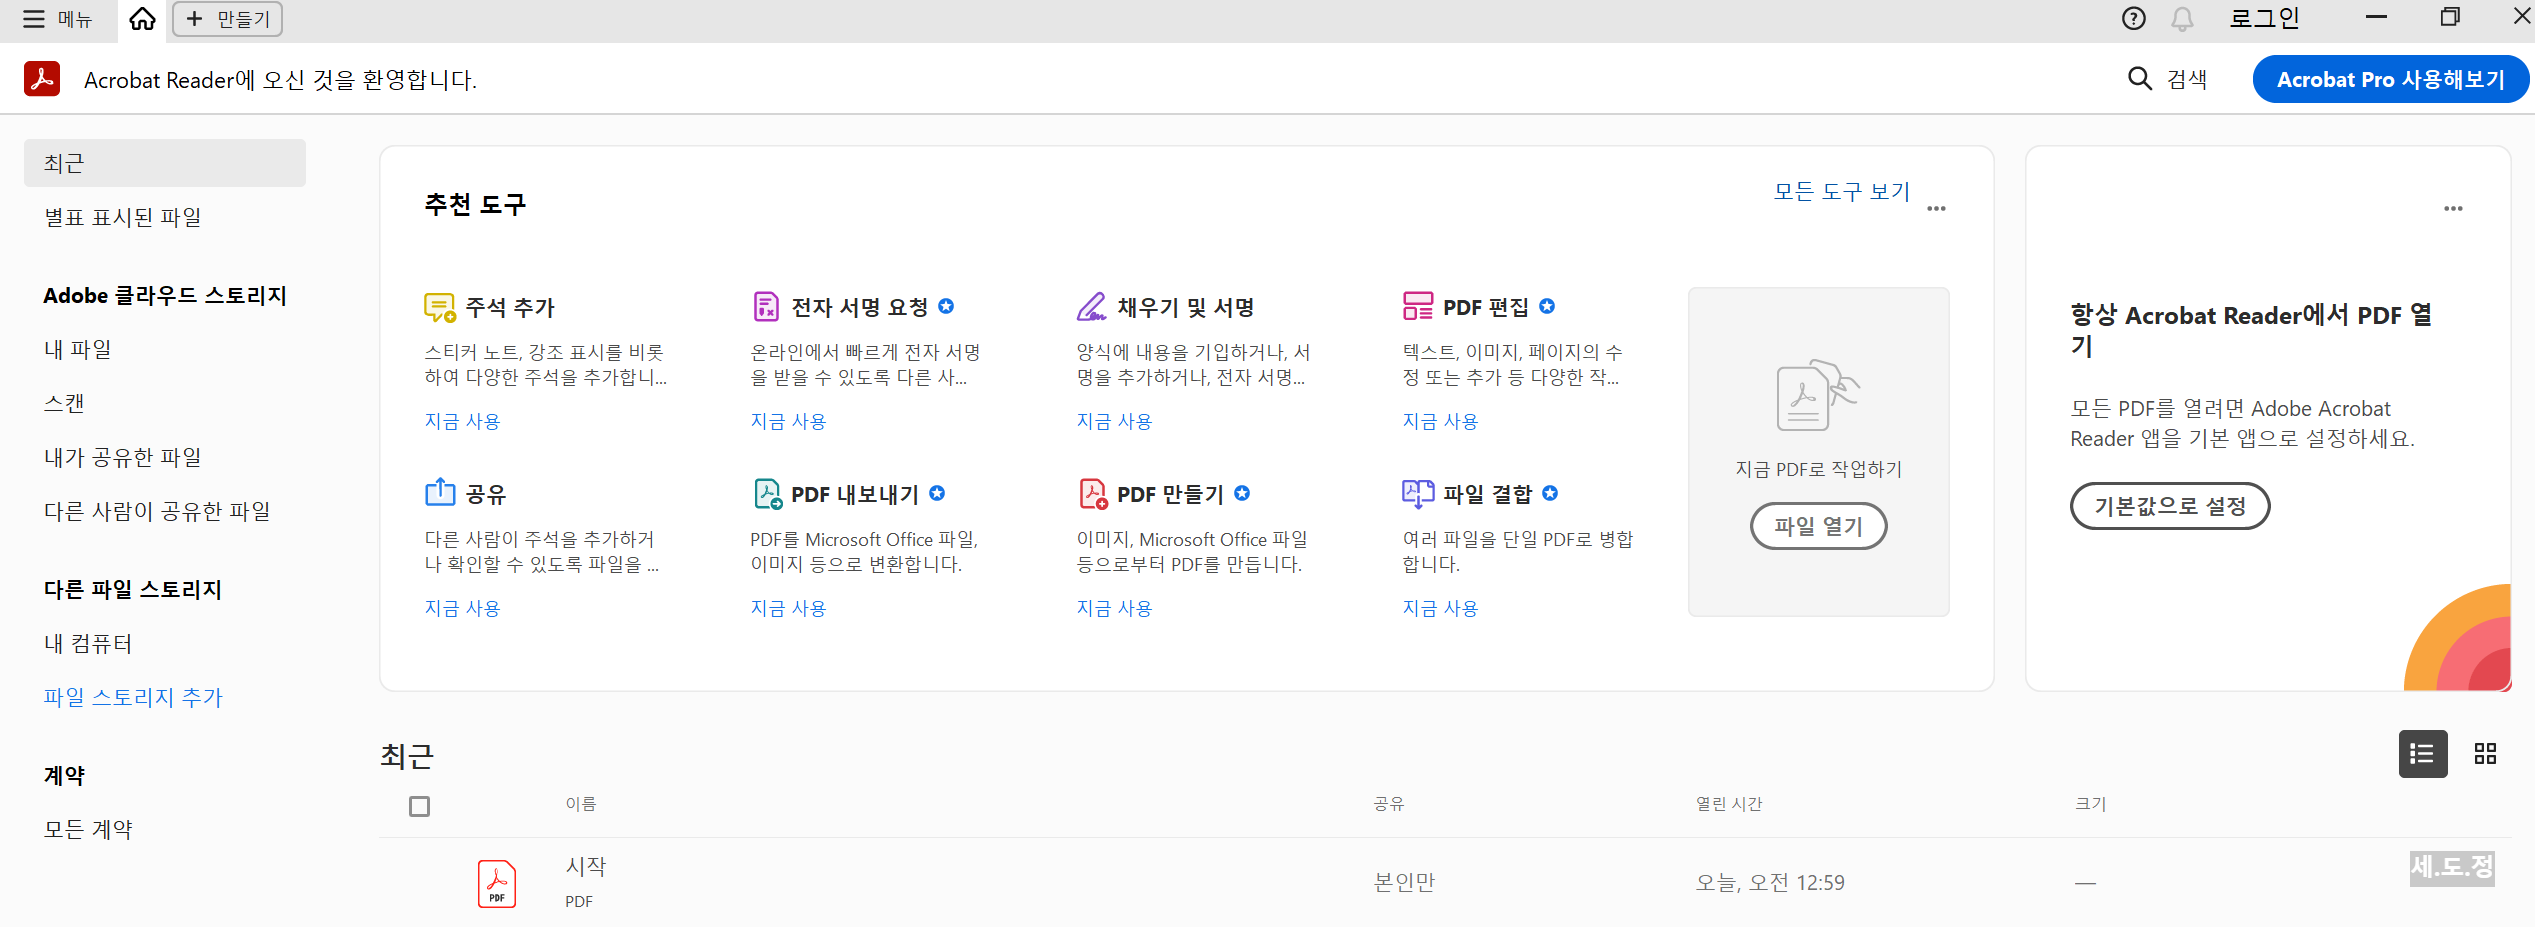Select the PDF 편집 icon
This screenshot has height=927, width=2535.
click(1417, 306)
